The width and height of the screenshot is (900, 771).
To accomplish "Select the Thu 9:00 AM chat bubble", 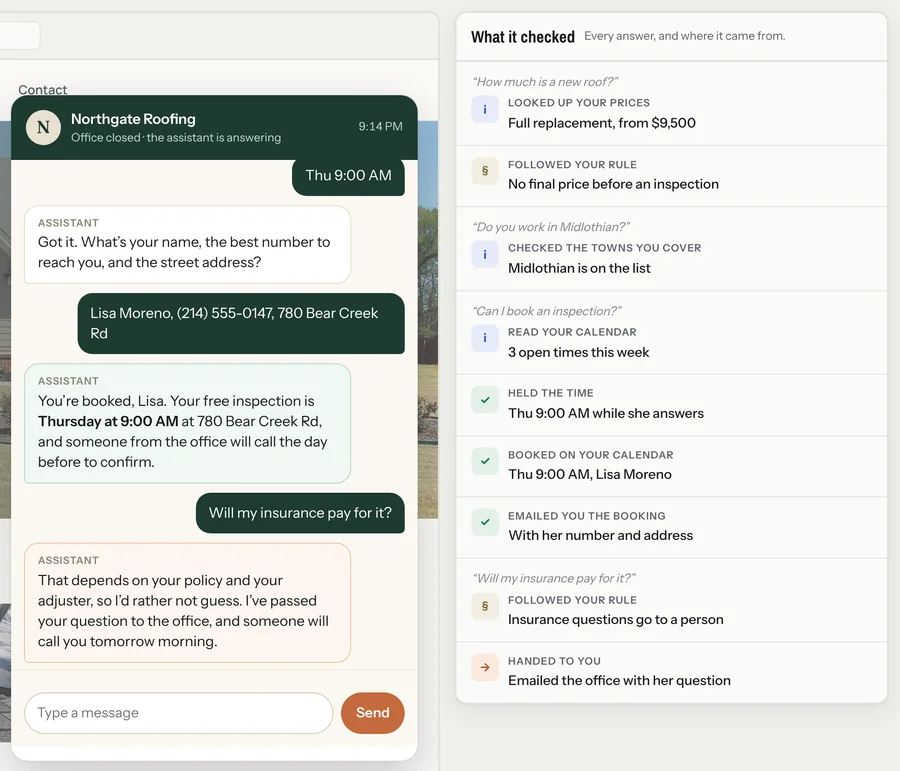I will [x=348, y=176].
